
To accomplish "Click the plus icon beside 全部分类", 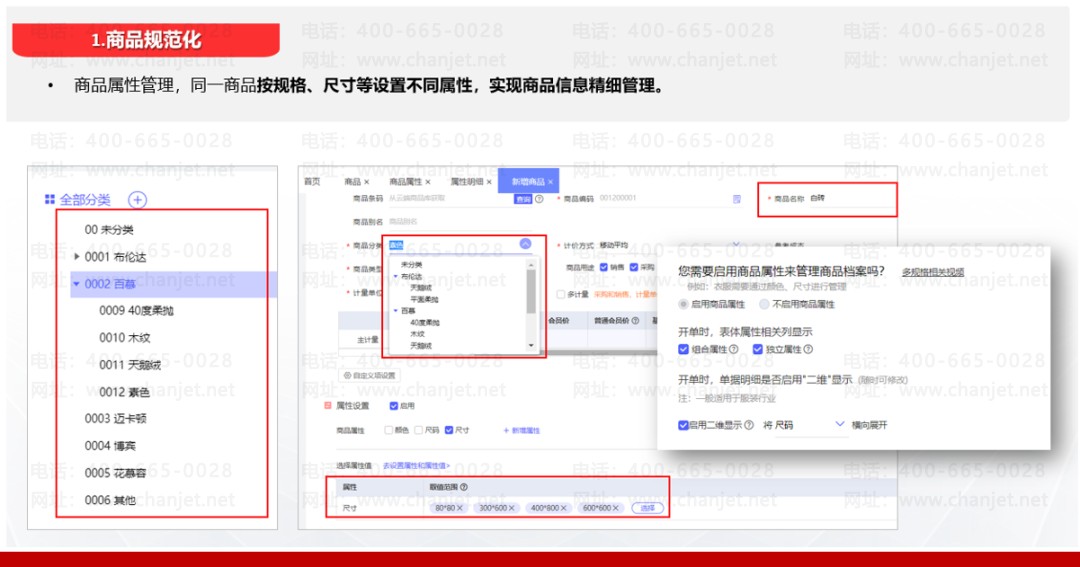I will (138, 200).
